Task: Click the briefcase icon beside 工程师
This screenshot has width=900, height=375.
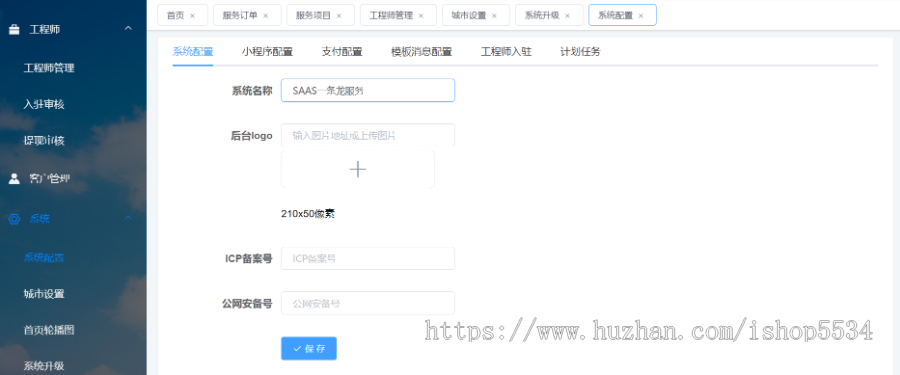Action: click(14, 29)
